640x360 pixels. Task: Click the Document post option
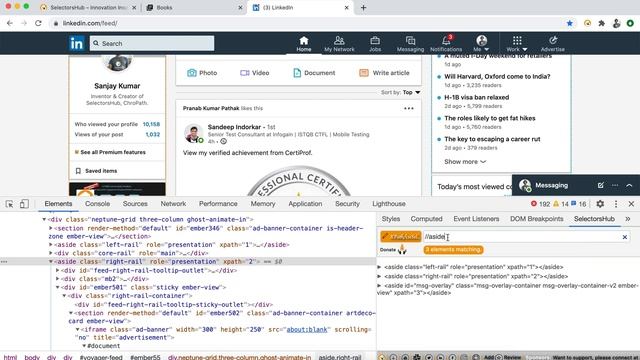pyautogui.click(x=314, y=73)
